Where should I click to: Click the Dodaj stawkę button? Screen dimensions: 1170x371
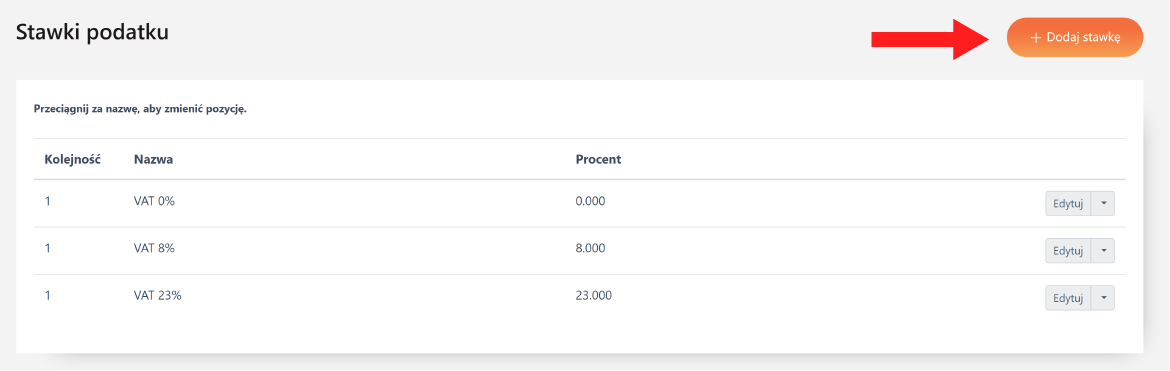click(x=1074, y=37)
